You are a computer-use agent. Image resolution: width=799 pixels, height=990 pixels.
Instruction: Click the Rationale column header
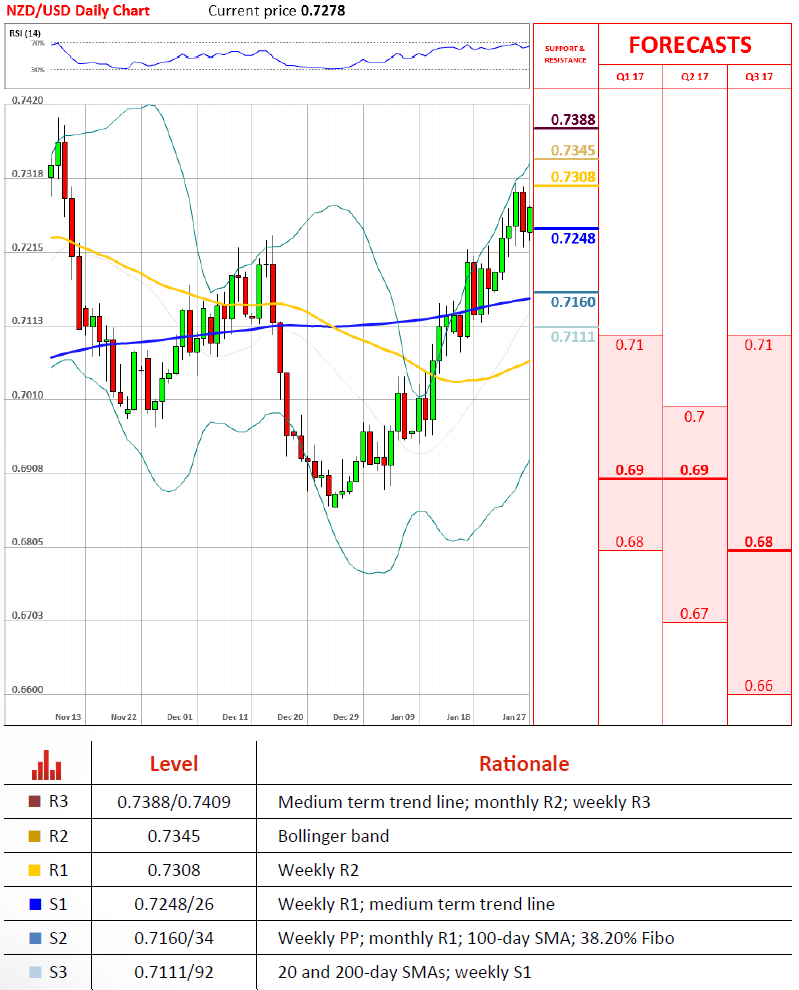(x=524, y=764)
